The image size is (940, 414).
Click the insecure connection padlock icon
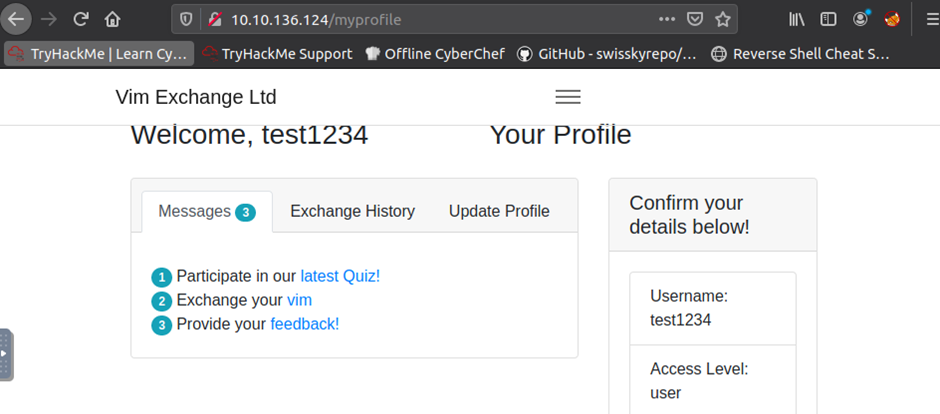click(215, 20)
